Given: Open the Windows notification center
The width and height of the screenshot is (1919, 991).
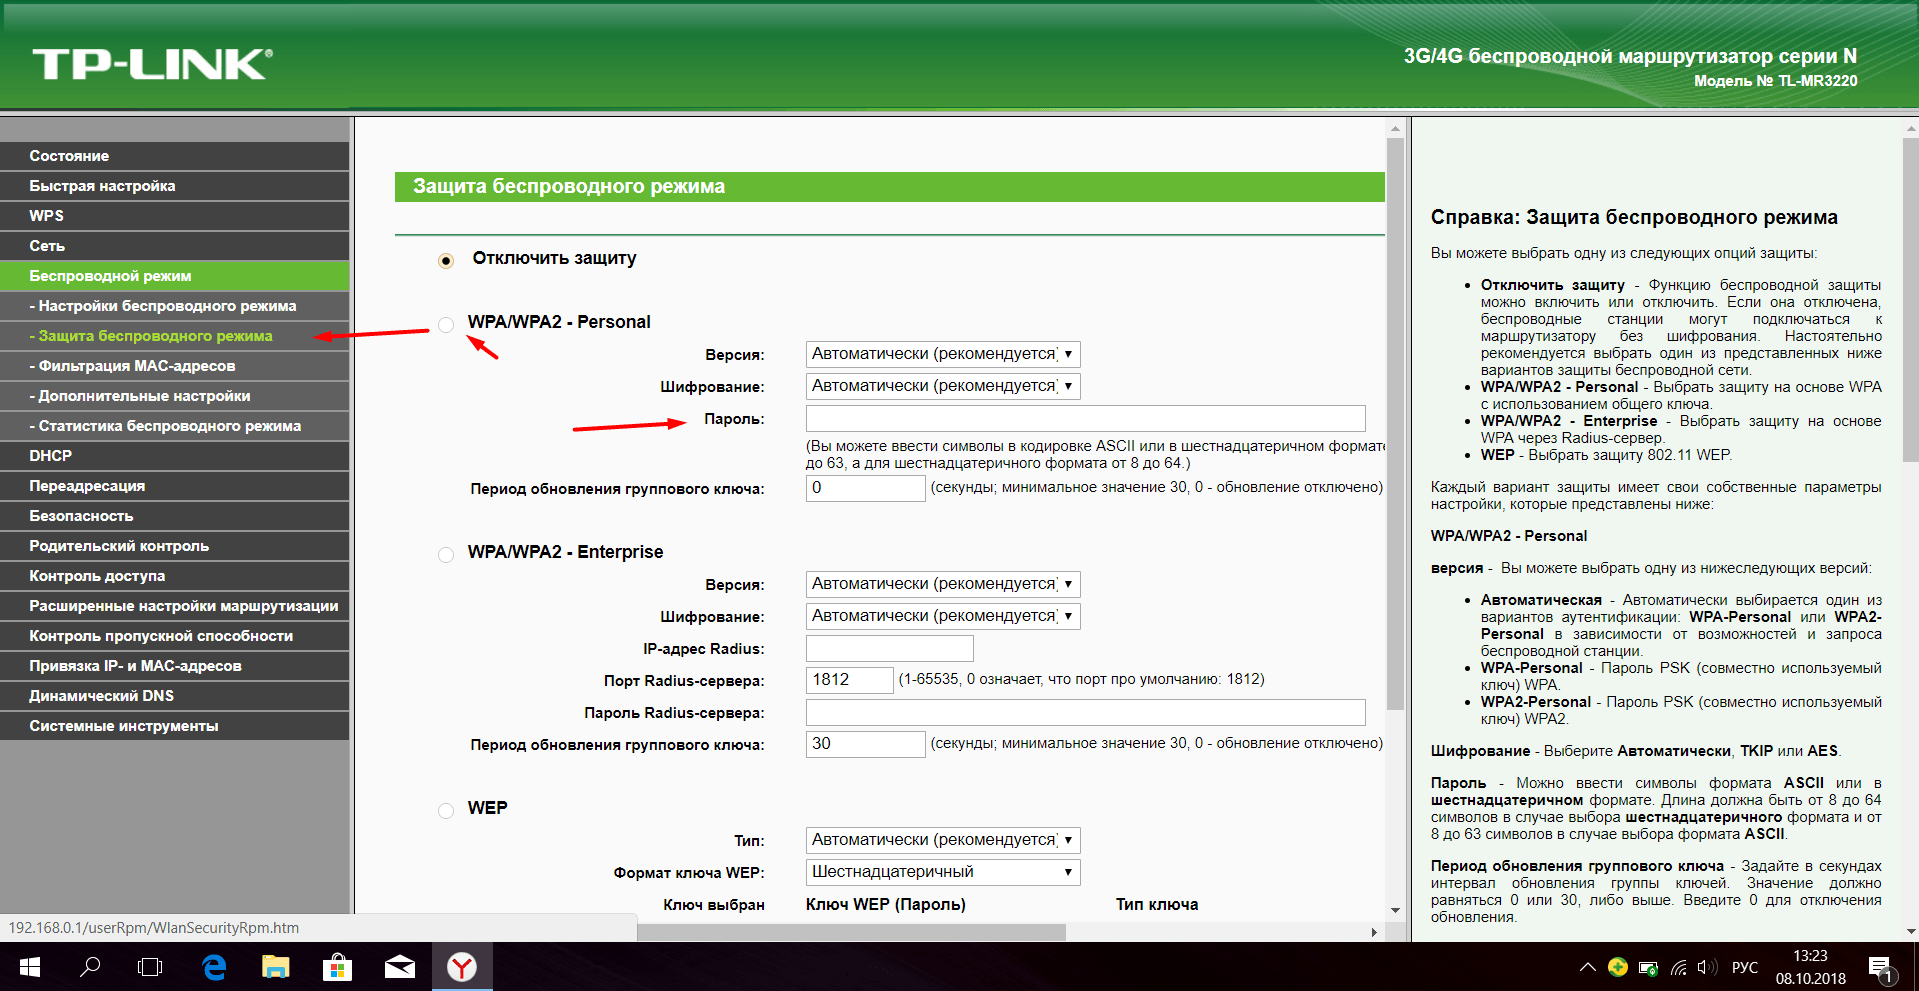Looking at the screenshot, I should click(1881, 968).
